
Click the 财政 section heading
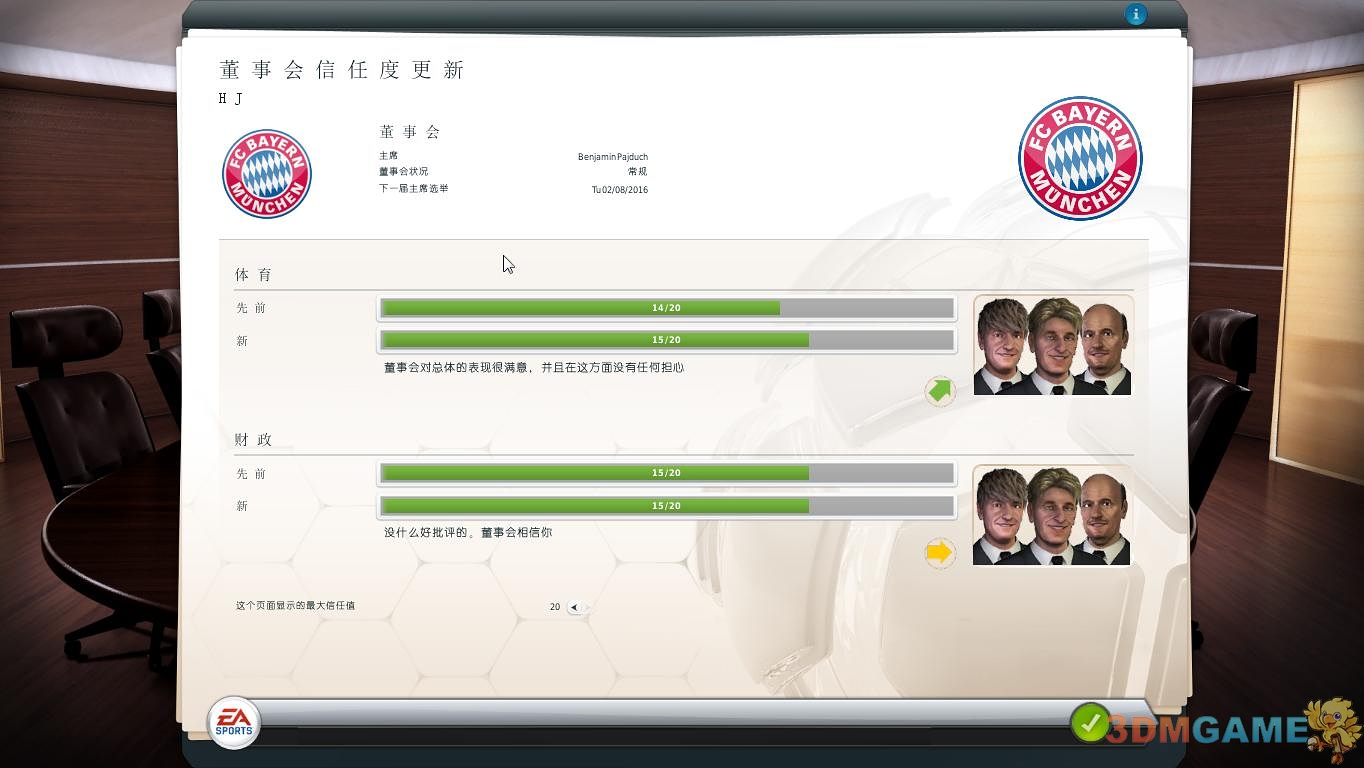253,440
